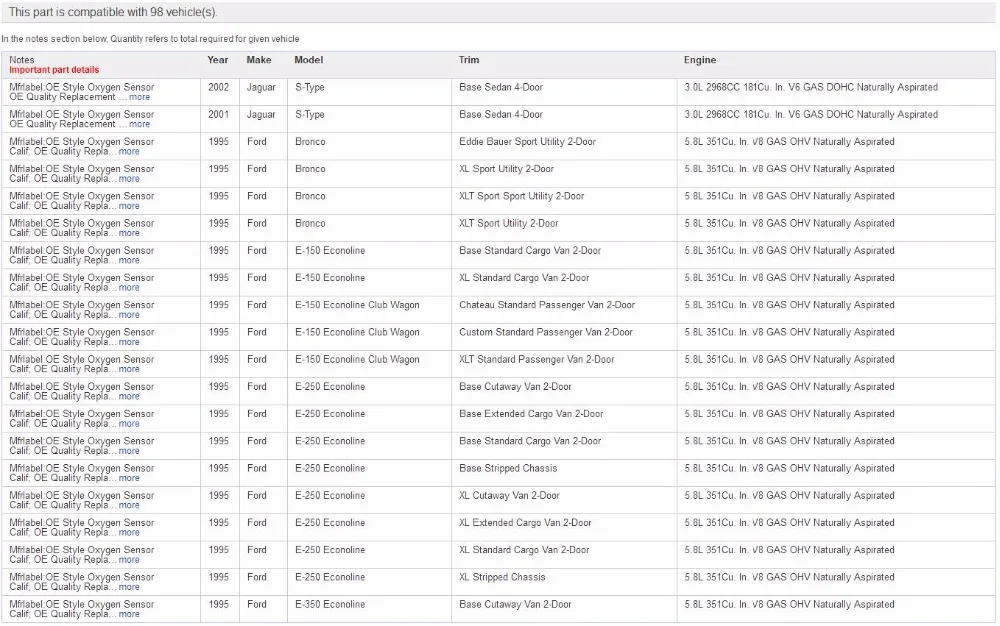Click 'XL Extended Cargo Van 2-Door' trim
The image size is (1000, 626).
pyautogui.click(x=525, y=523)
